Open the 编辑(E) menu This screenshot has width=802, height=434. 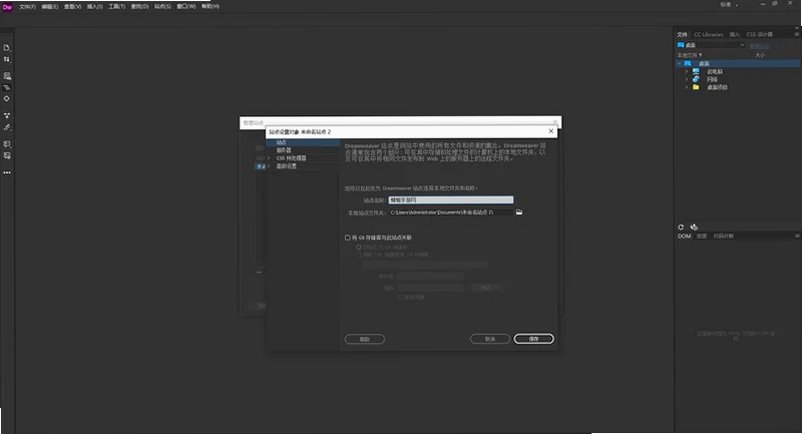pos(50,7)
